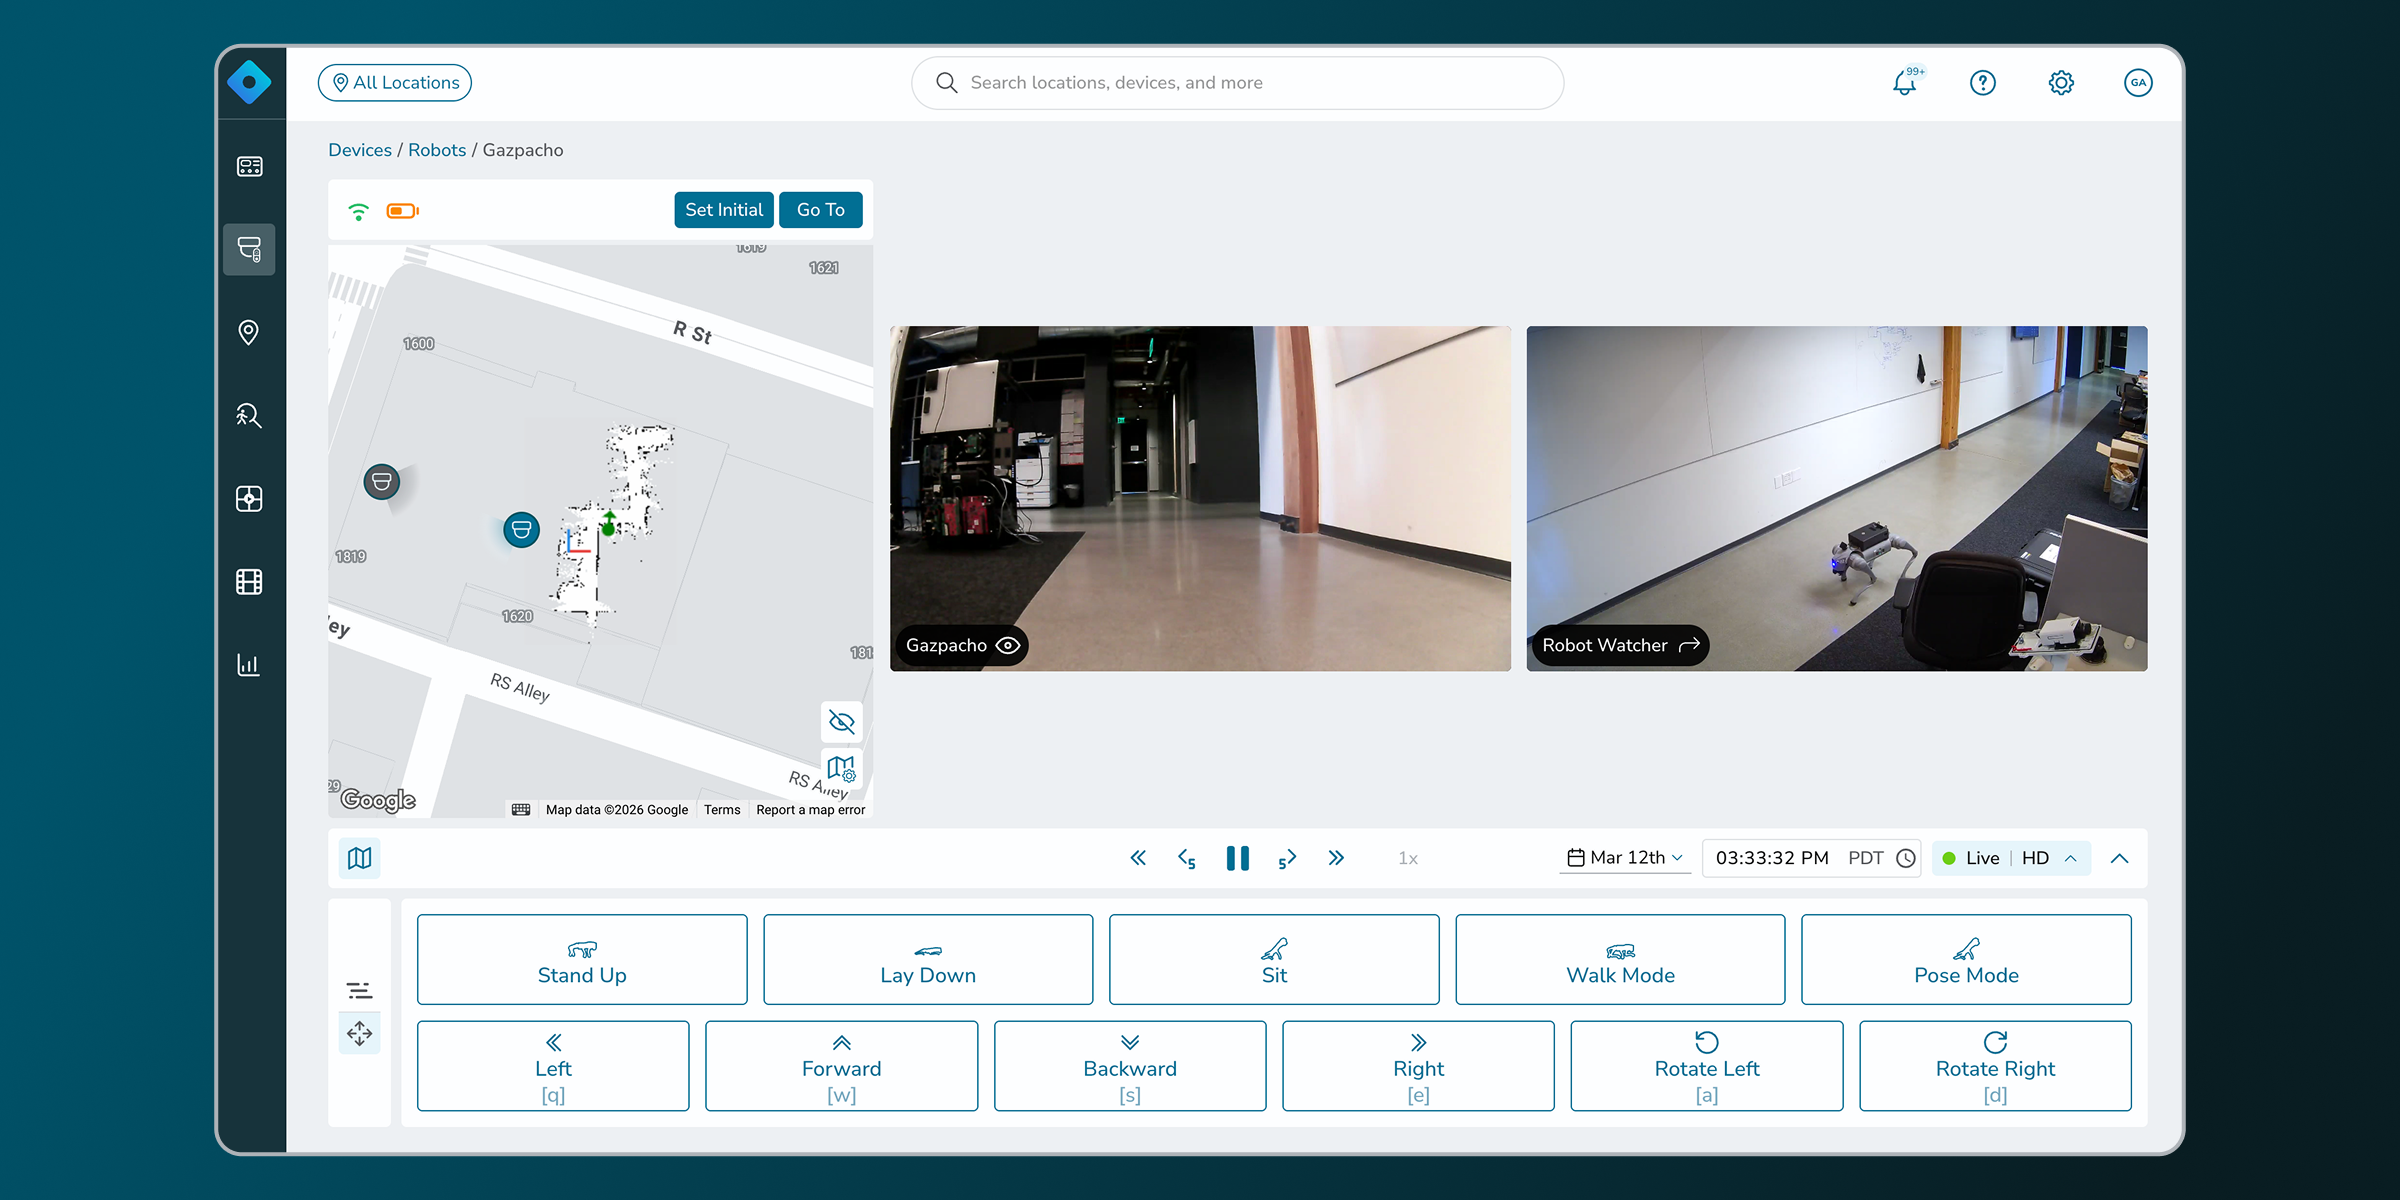Image resolution: width=2400 pixels, height=1200 pixels.
Task: Open the person search tool in the sidebar
Action: click(249, 415)
